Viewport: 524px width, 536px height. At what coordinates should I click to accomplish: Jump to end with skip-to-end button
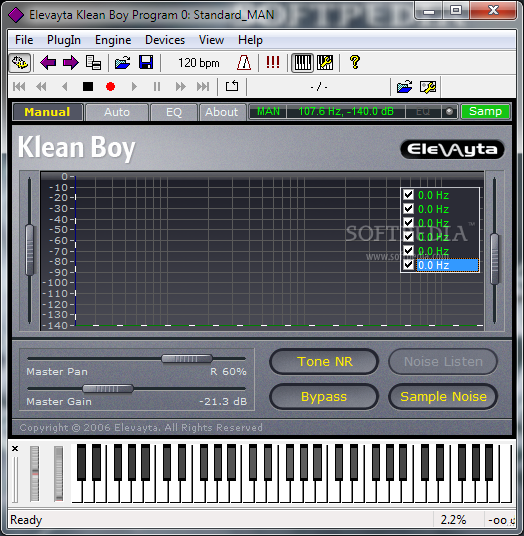(x=203, y=87)
